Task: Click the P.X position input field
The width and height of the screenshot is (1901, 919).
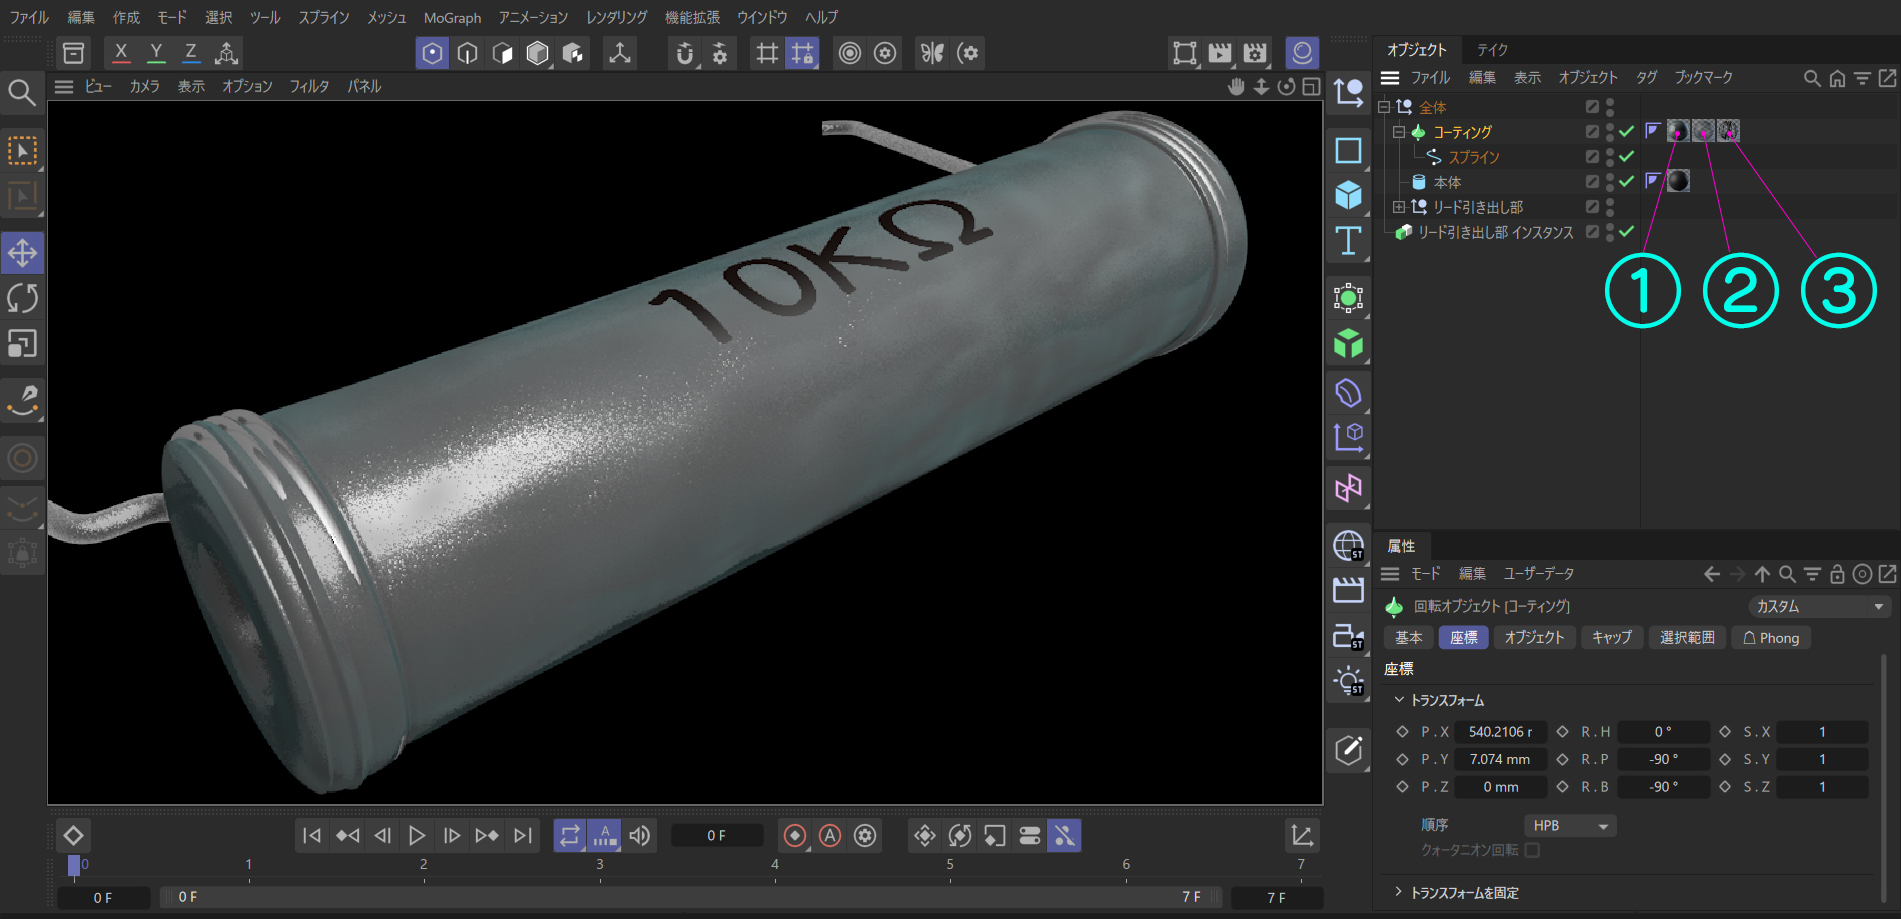Action: 1500,732
